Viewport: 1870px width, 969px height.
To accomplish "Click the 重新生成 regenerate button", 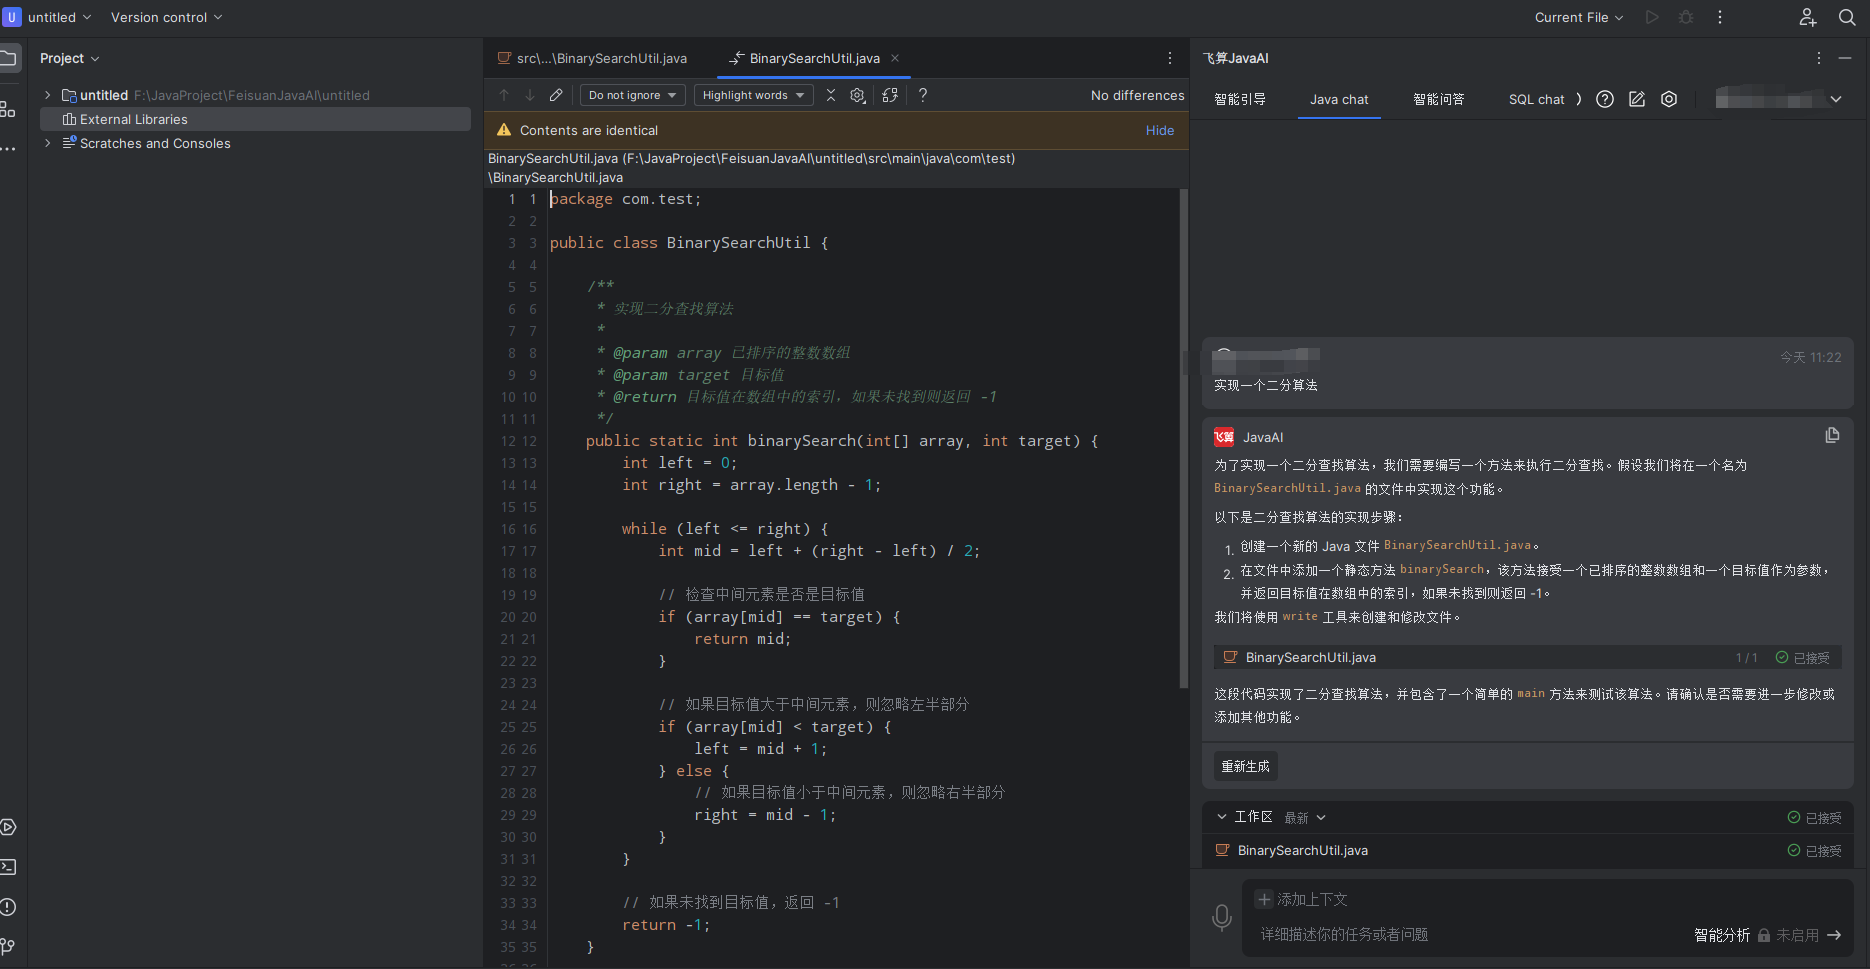I will [x=1245, y=766].
